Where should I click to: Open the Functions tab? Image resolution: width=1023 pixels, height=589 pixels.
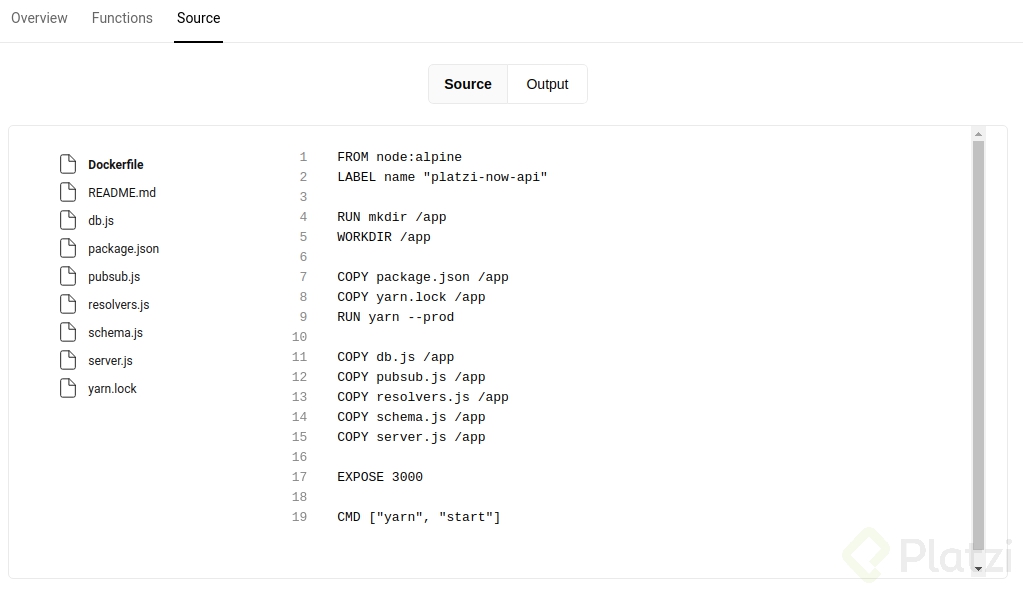point(121,17)
